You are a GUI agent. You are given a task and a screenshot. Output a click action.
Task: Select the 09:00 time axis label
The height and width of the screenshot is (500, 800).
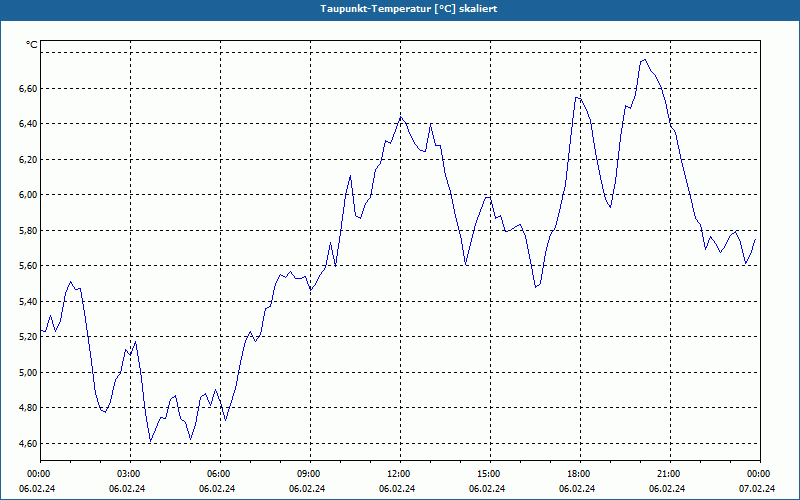click(x=308, y=474)
